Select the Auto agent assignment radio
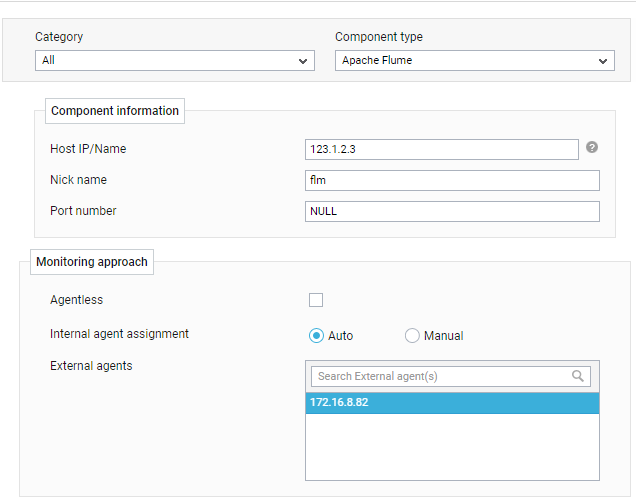Viewport: 636px width, 497px height. (x=316, y=336)
